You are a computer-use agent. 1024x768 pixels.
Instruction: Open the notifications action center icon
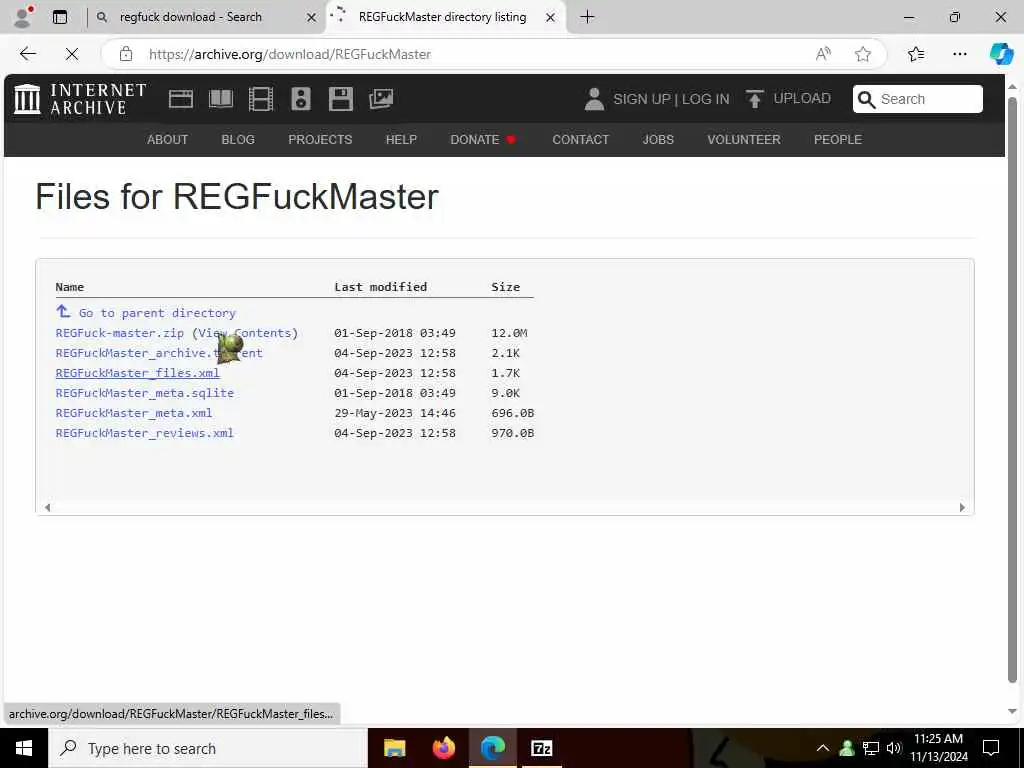(x=991, y=748)
